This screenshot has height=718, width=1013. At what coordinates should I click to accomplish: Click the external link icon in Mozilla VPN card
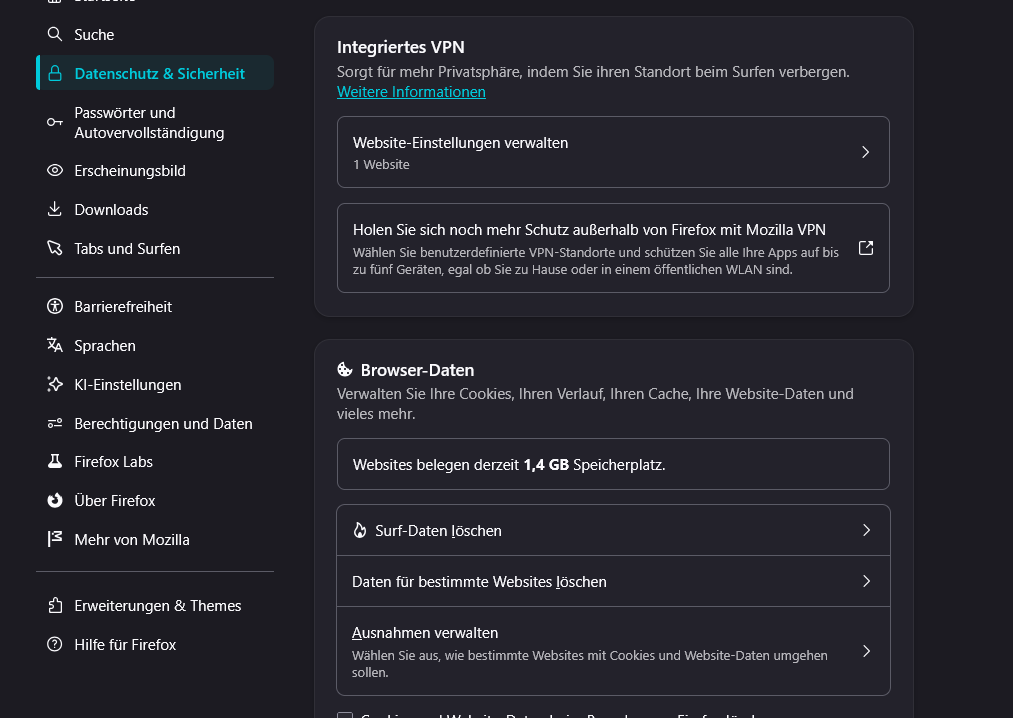866,248
